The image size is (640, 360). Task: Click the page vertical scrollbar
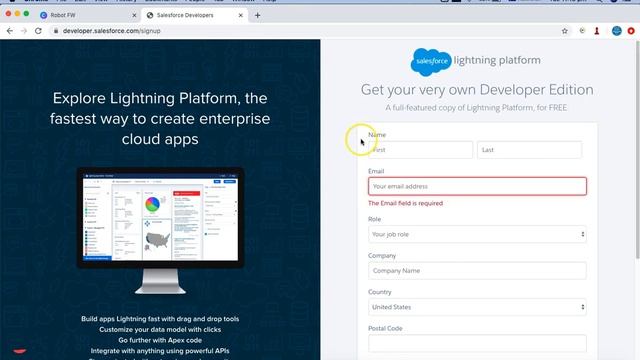[x=637, y=149]
